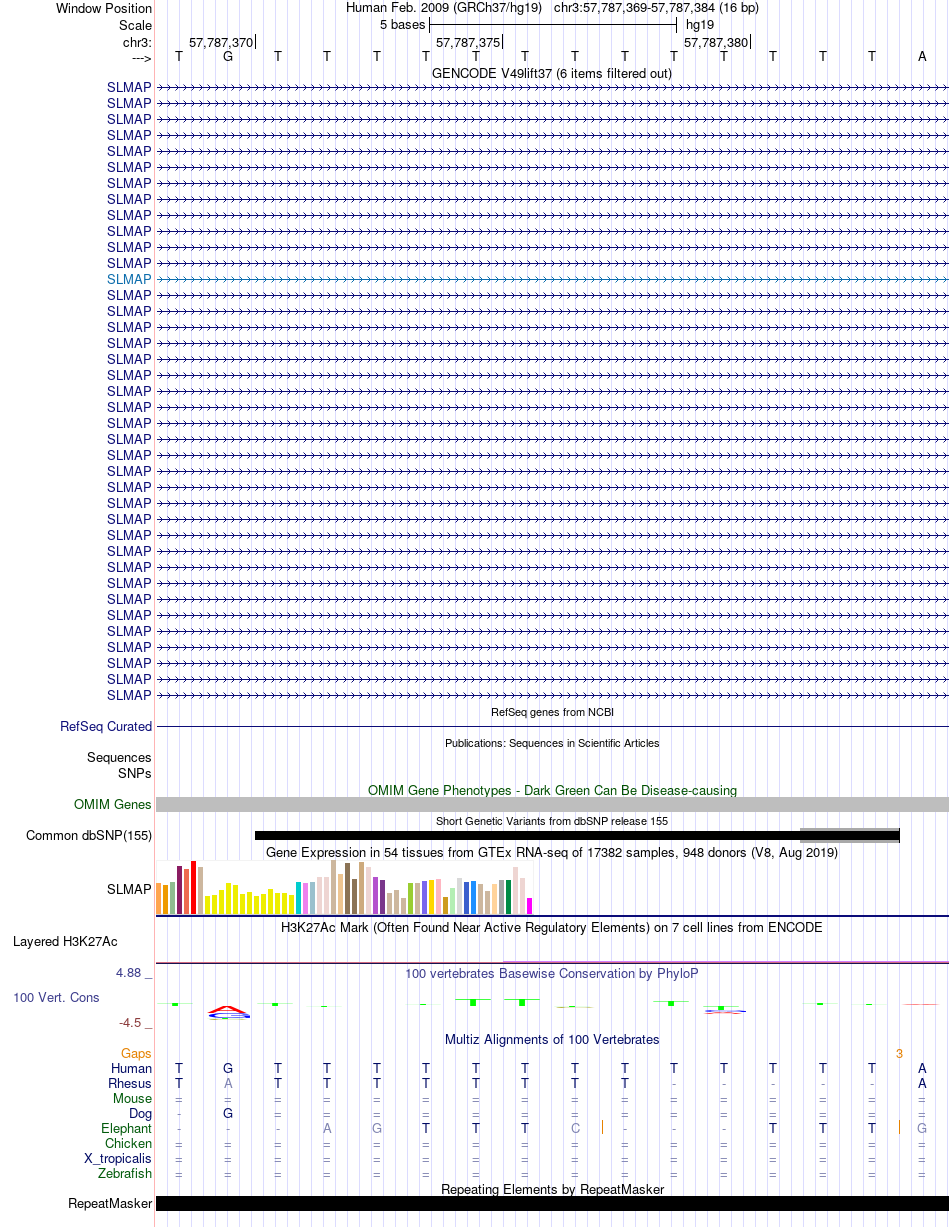Click the orange "Gaps" row label
Screen dimensions: 950x1227
[136, 1053]
